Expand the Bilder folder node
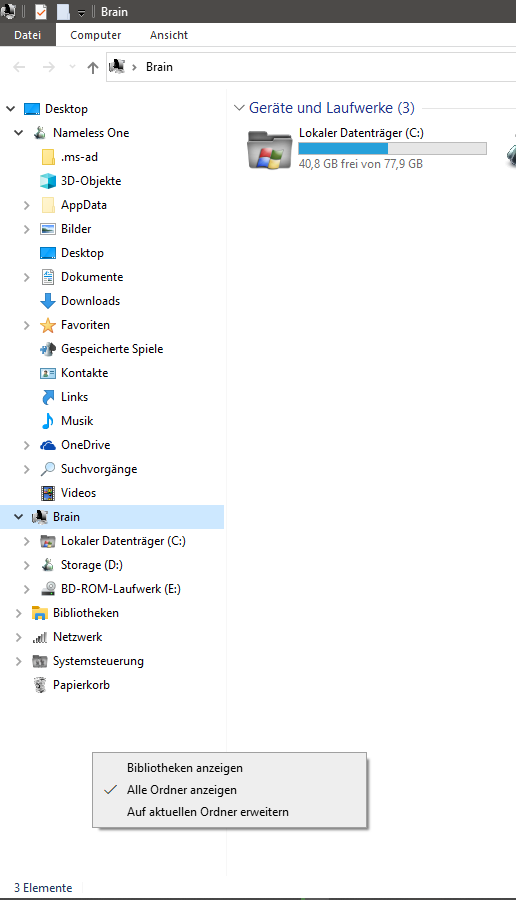The height and width of the screenshot is (900, 516). pos(26,229)
